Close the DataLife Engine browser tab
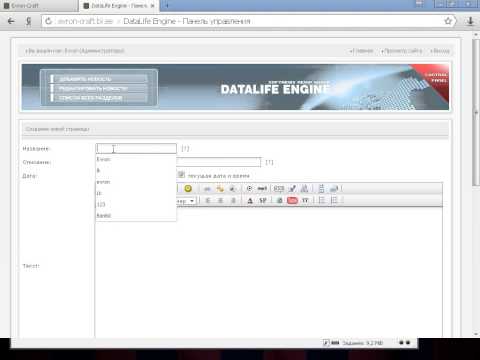Image resolution: width=480 pixels, height=360 pixels. (x=153, y=6)
